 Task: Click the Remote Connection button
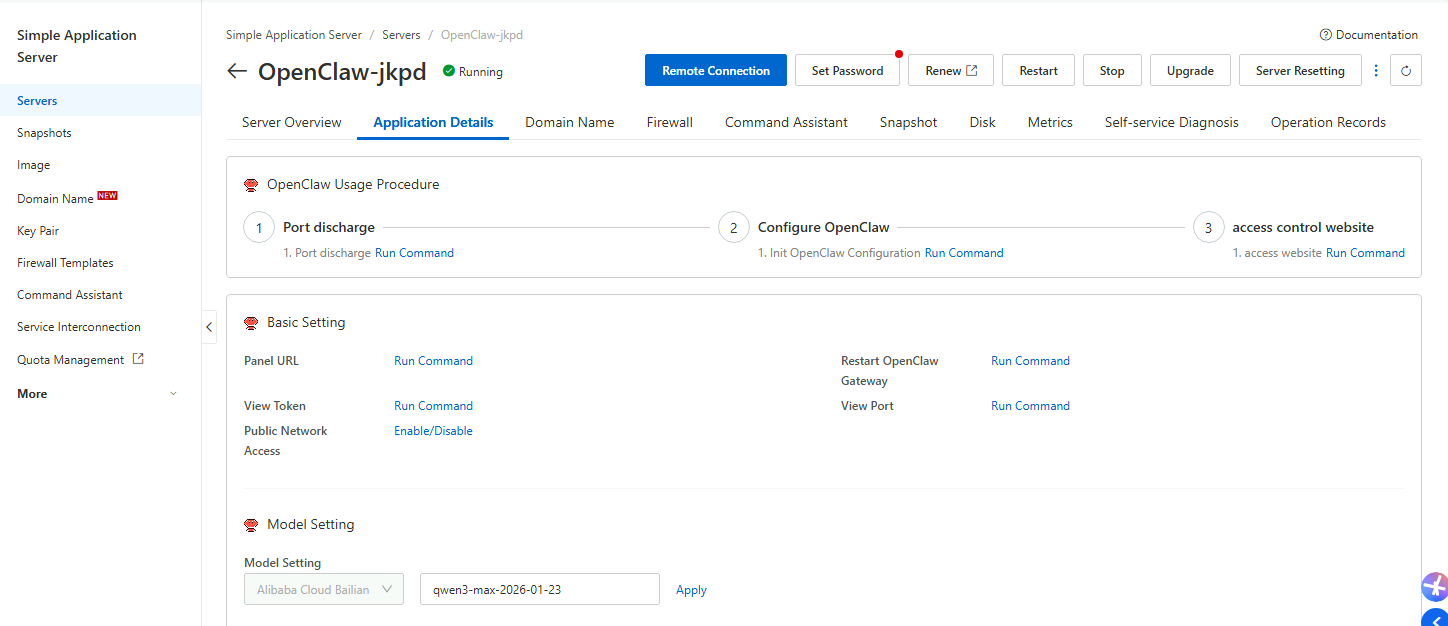716,71
